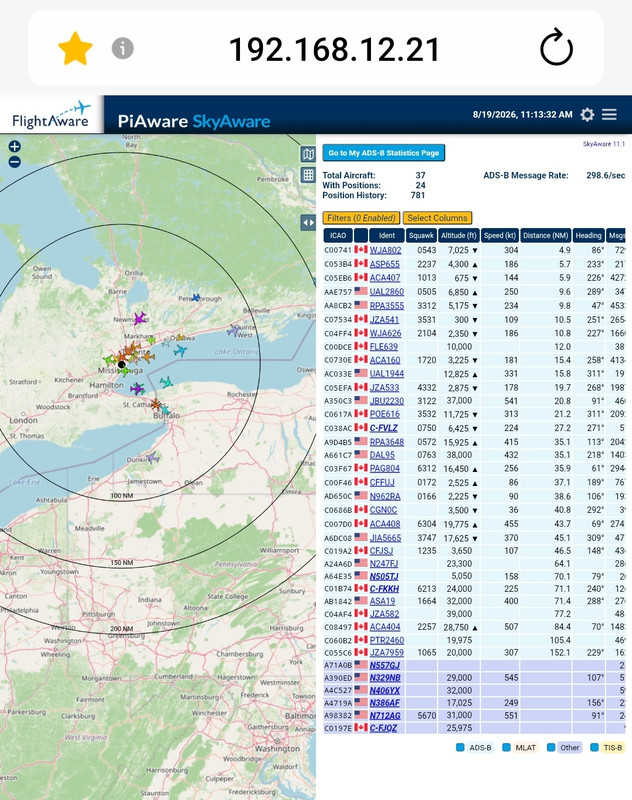Sort by Heading column
Image resolution: width=632 pixels, height=800 pixels.
(588, 235)
